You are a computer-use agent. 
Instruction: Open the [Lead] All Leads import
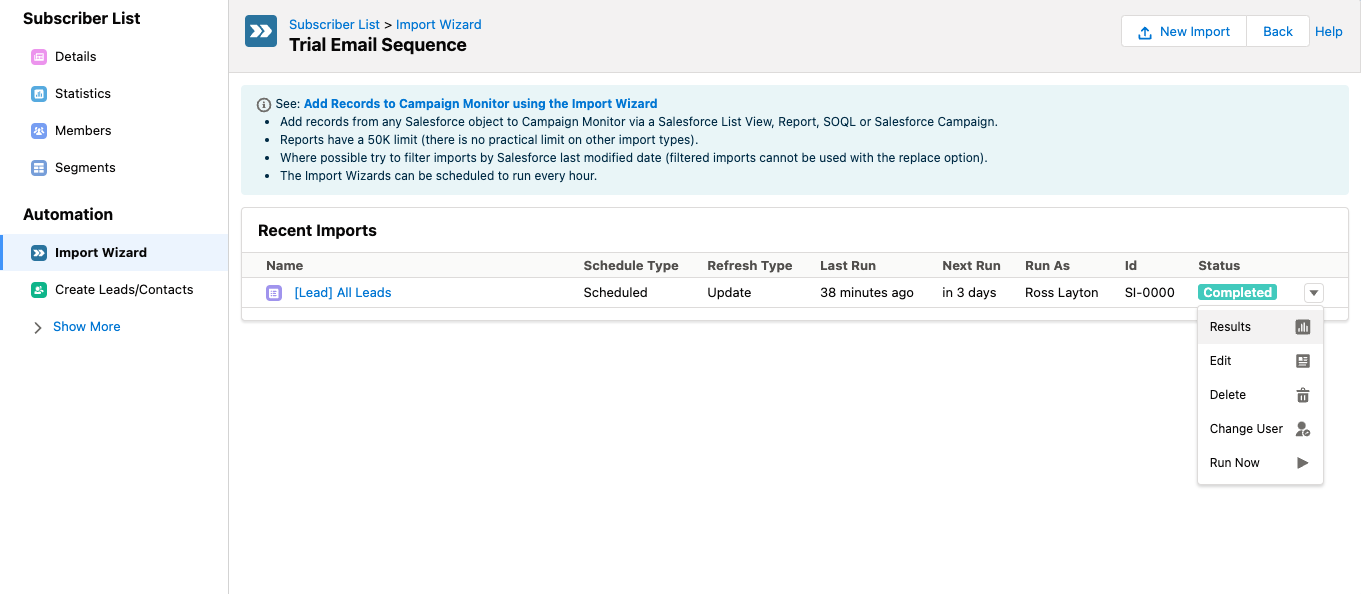[343, 293]
